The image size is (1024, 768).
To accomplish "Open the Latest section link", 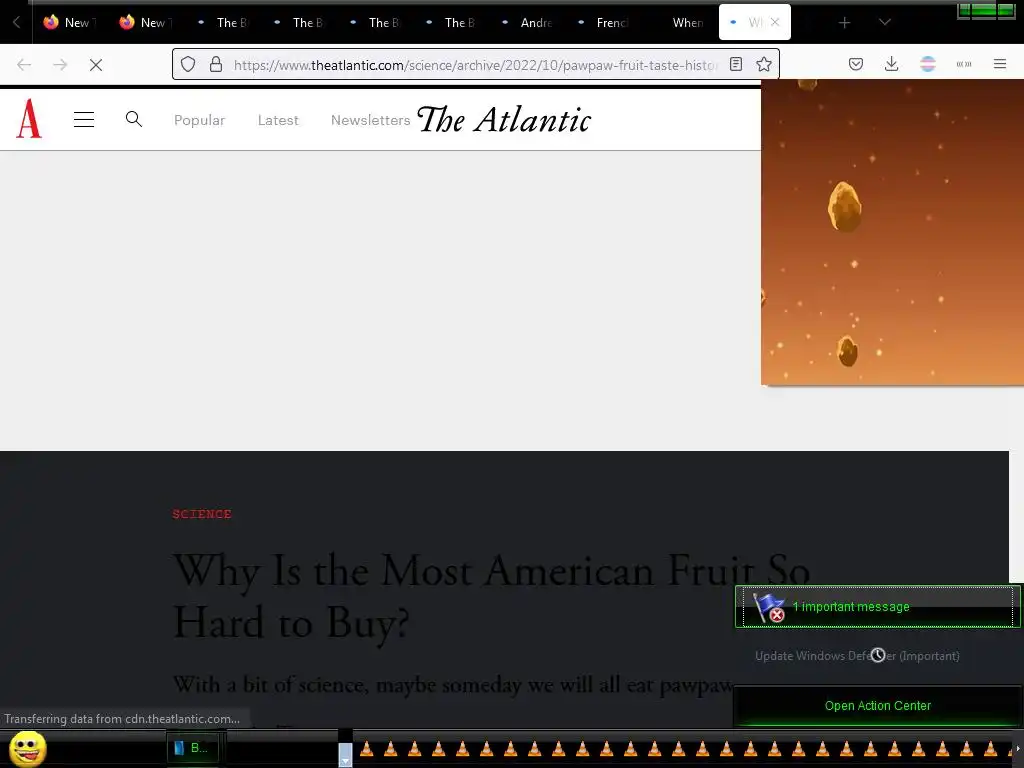I will tap(278, 120).
